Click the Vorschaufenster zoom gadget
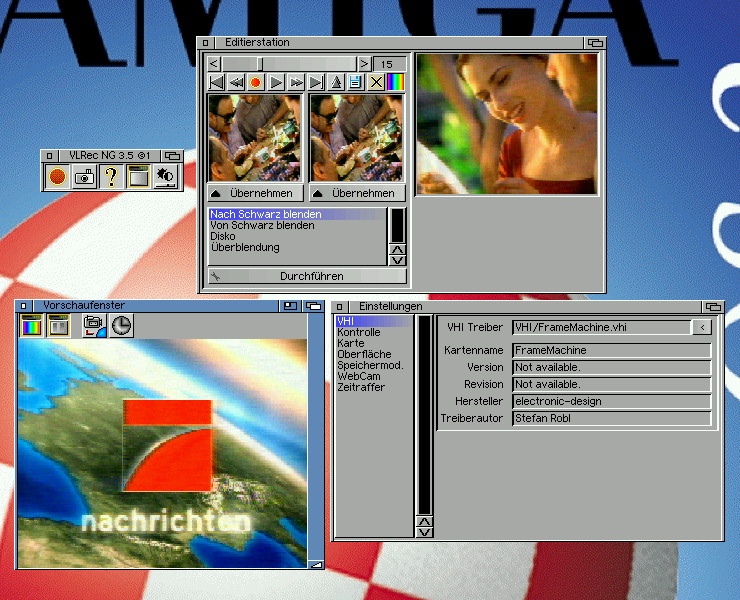Screen dimensions: 740x600 coord(290,306)
